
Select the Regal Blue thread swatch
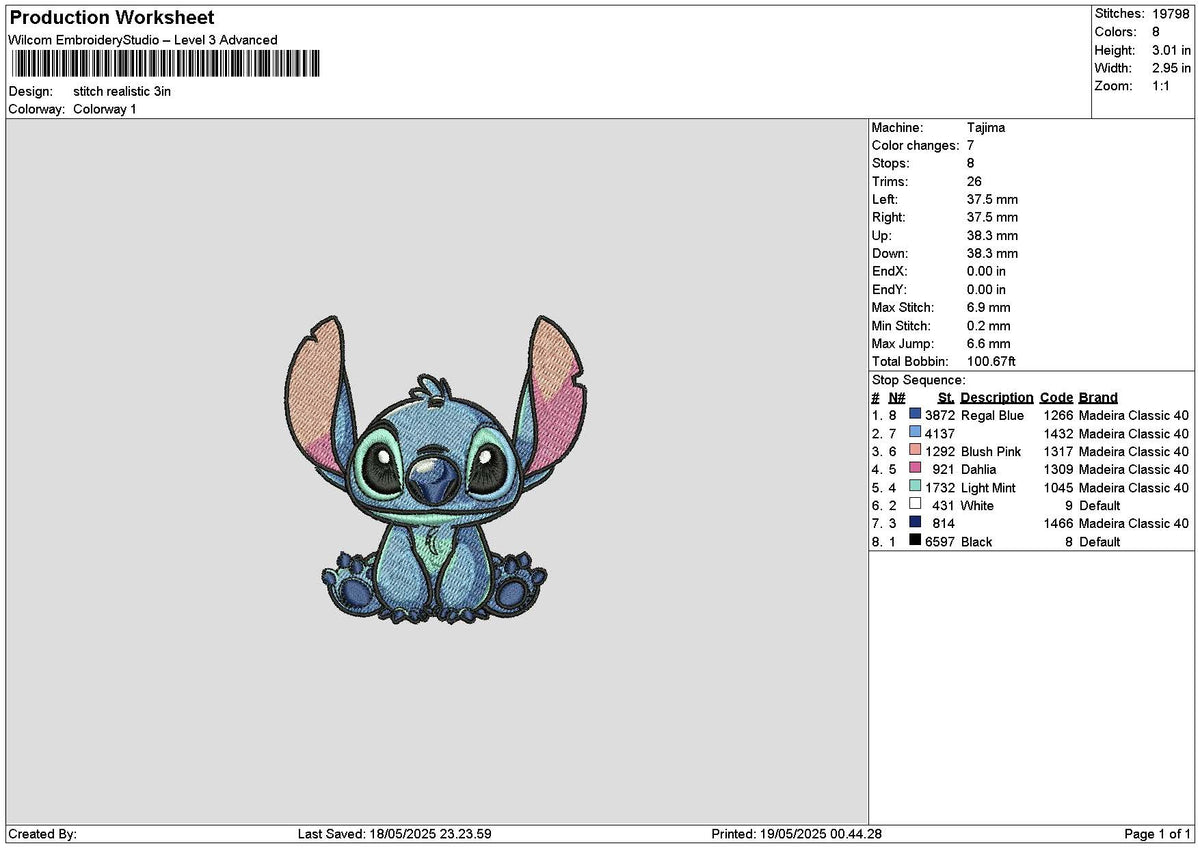tap(914, 414)
